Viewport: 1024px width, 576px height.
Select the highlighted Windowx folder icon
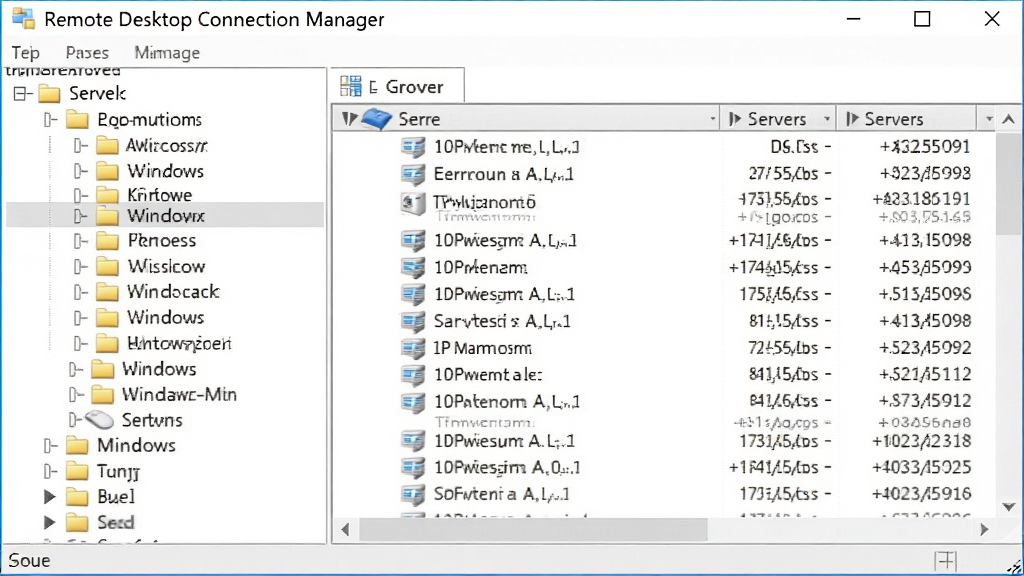(x=106, y=216)
